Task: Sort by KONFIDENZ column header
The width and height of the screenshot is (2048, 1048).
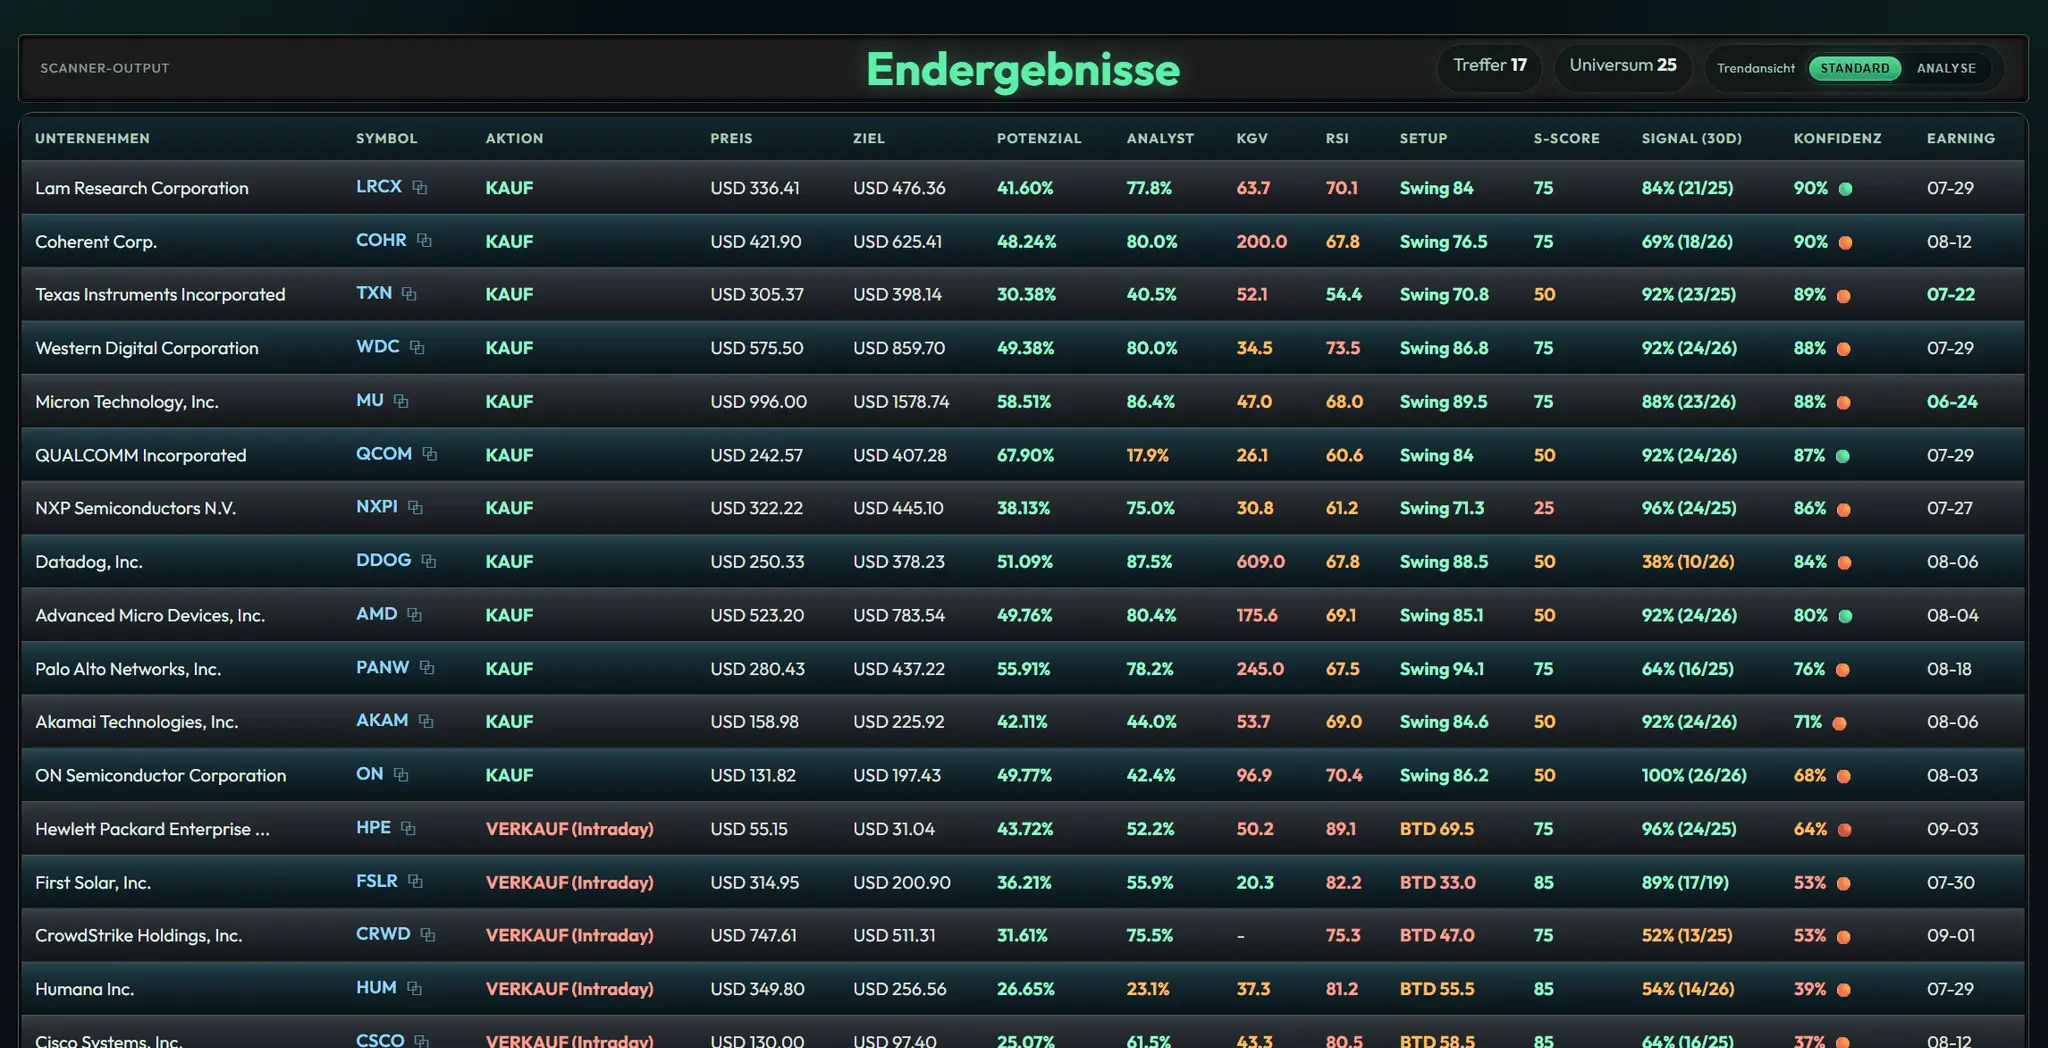Action: coord(1837,138)
